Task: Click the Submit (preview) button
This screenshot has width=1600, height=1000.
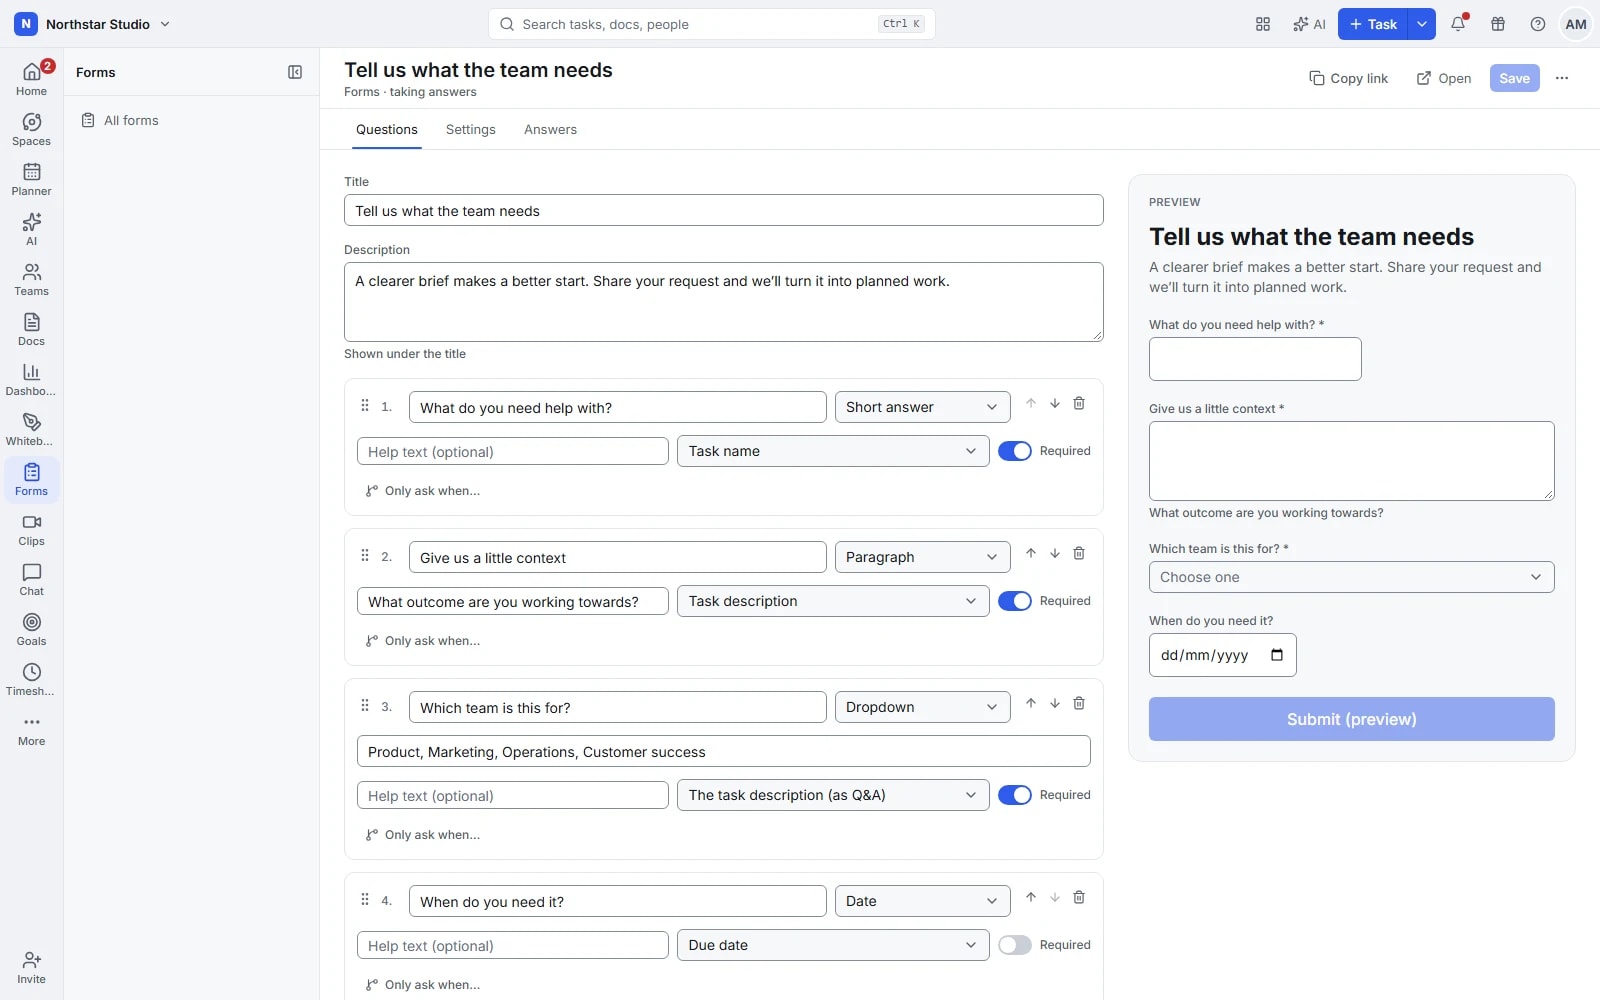Action: [1351, 719]
